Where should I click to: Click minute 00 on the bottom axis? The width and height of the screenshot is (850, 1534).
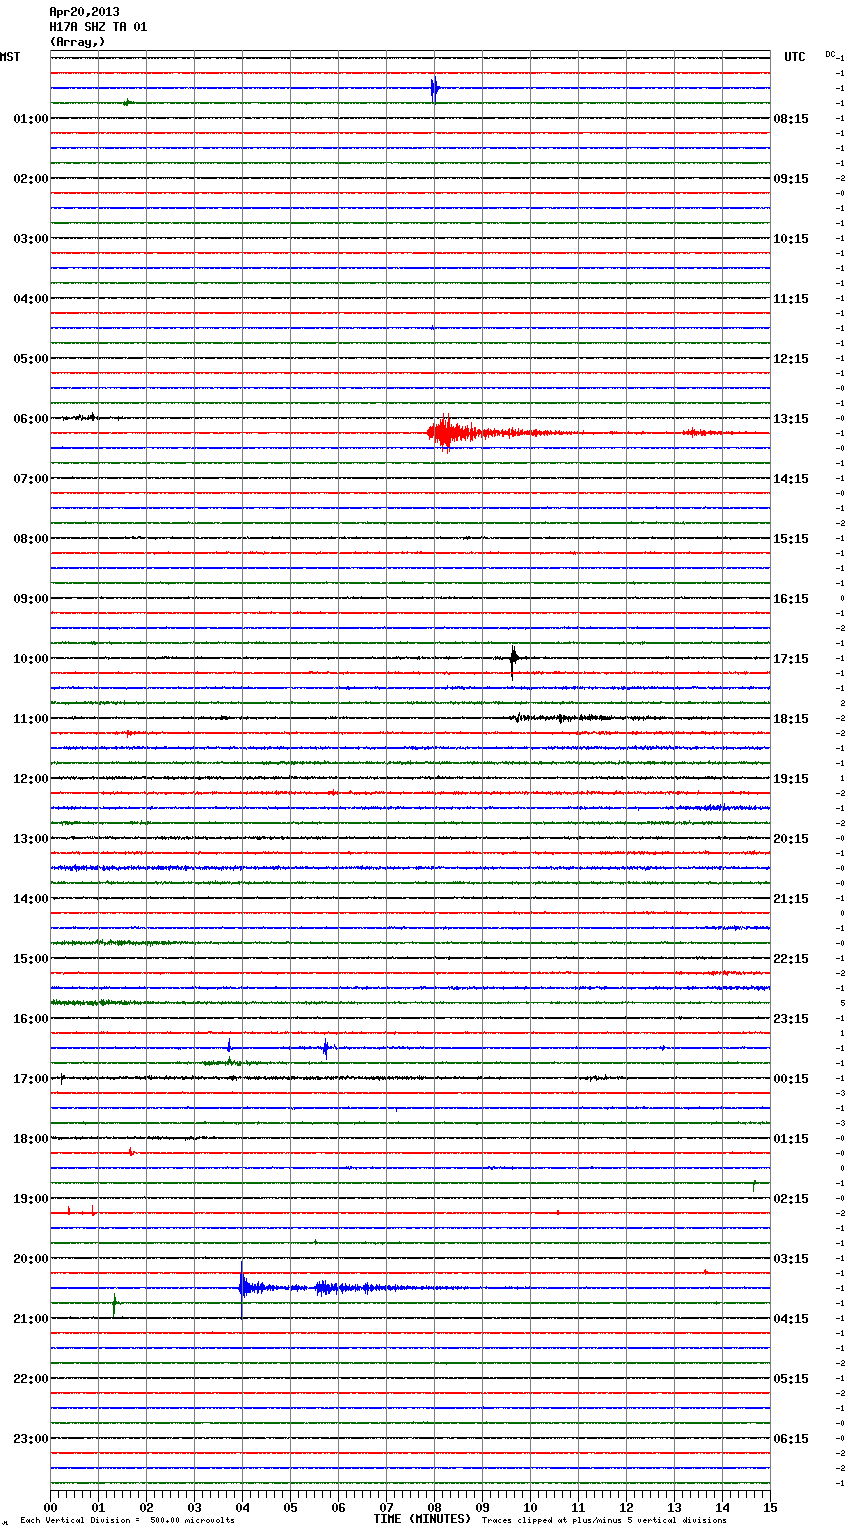pos(50,1507)
